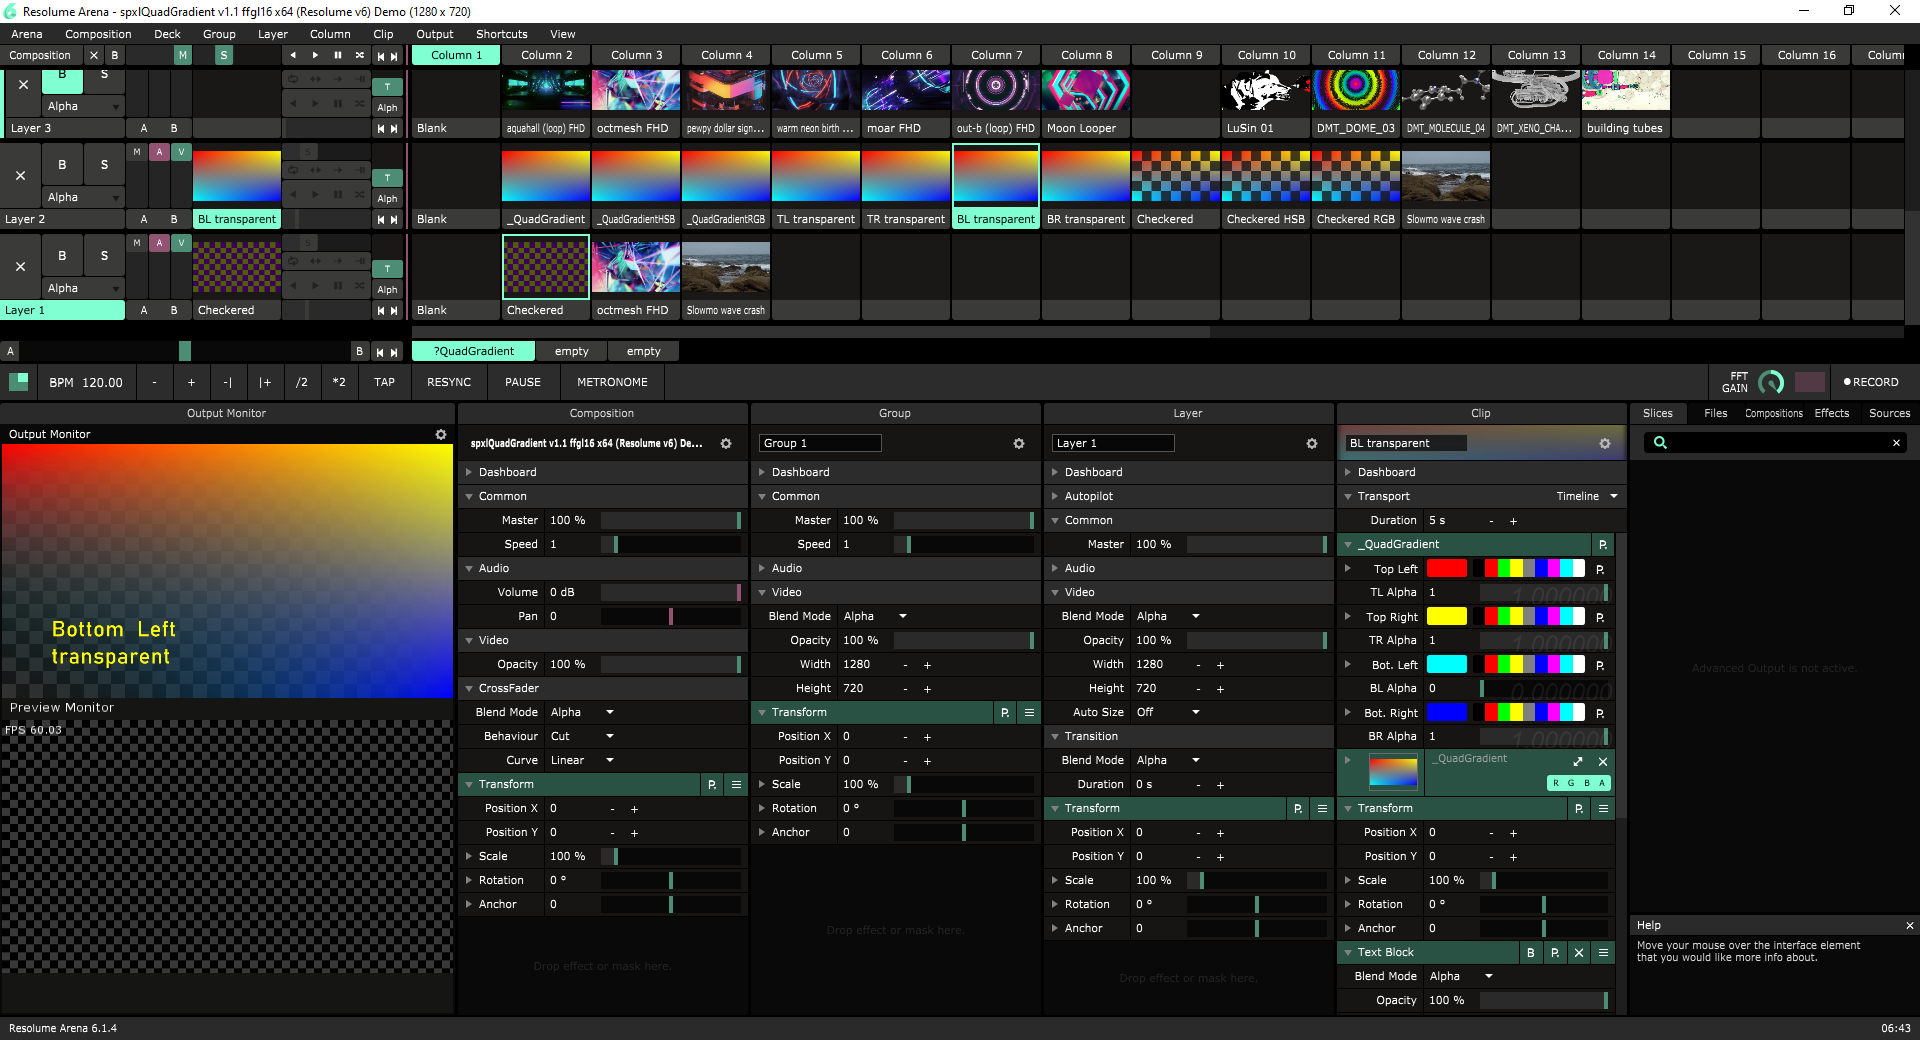Open Composition panel settings gear
The height and width of the screenshot is (1040, 1920).
tap(726, 444)
